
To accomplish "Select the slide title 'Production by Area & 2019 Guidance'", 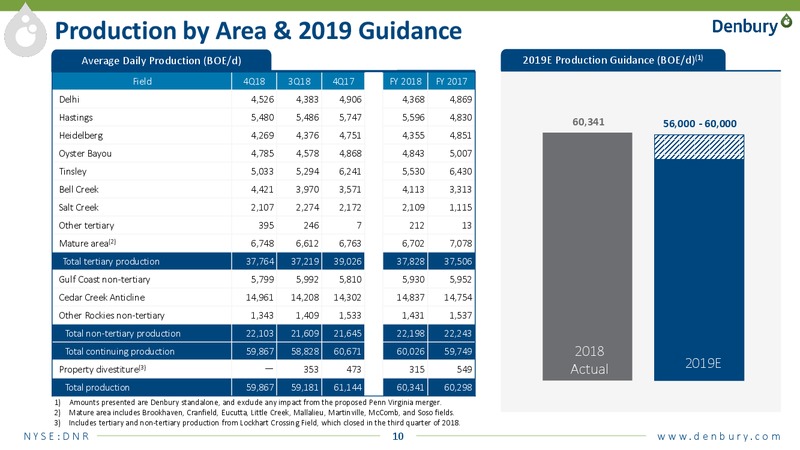I will 258,31.
